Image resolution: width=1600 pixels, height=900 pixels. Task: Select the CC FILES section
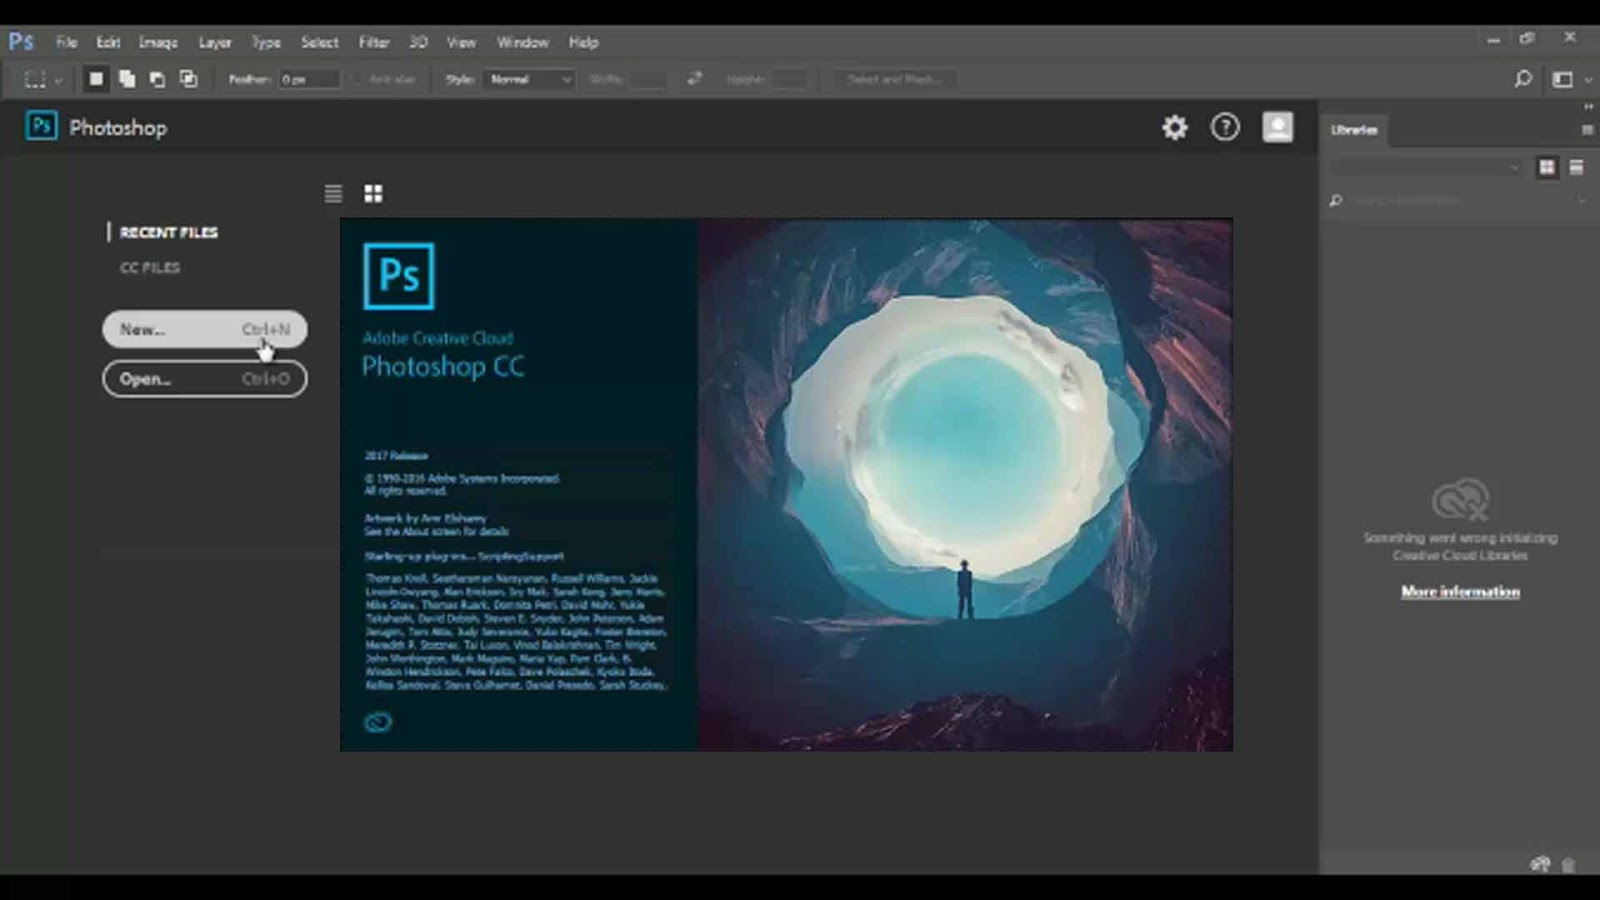tap(150, 267)
